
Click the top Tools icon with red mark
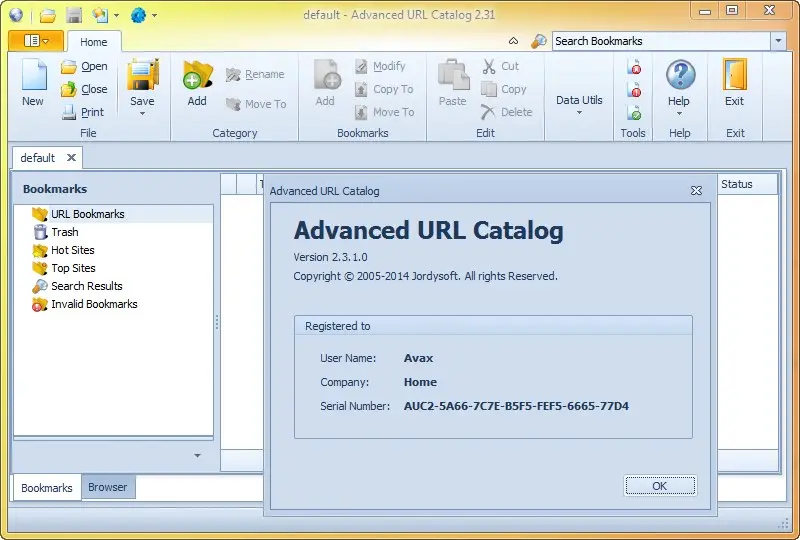coord(634,67)
